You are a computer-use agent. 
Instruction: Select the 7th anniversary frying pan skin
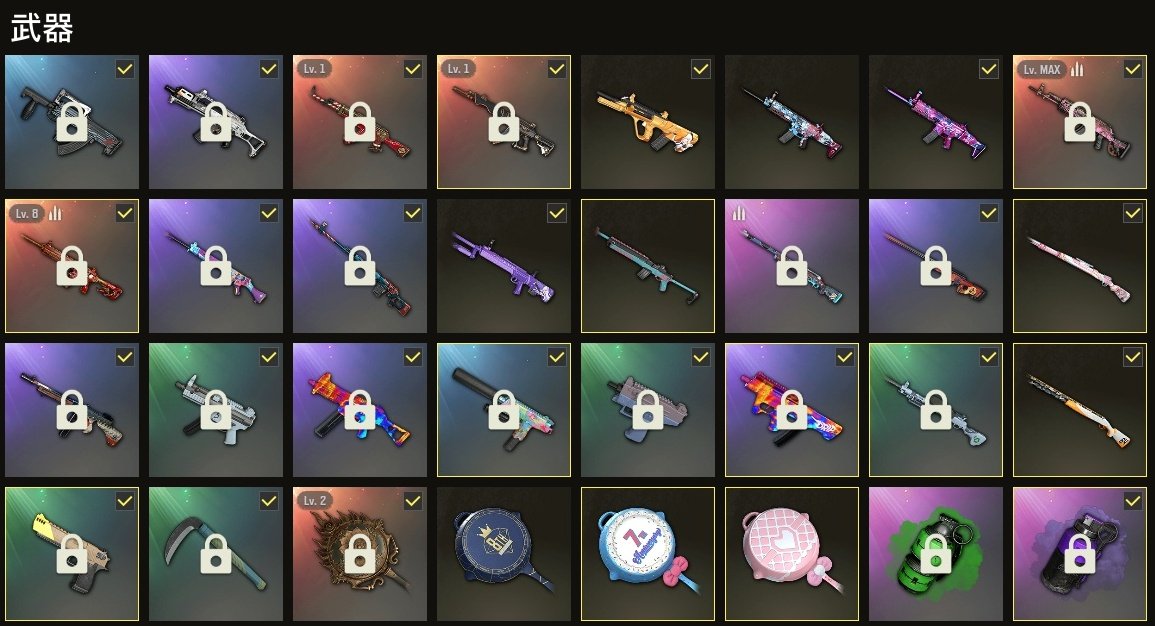pos(647,554)
